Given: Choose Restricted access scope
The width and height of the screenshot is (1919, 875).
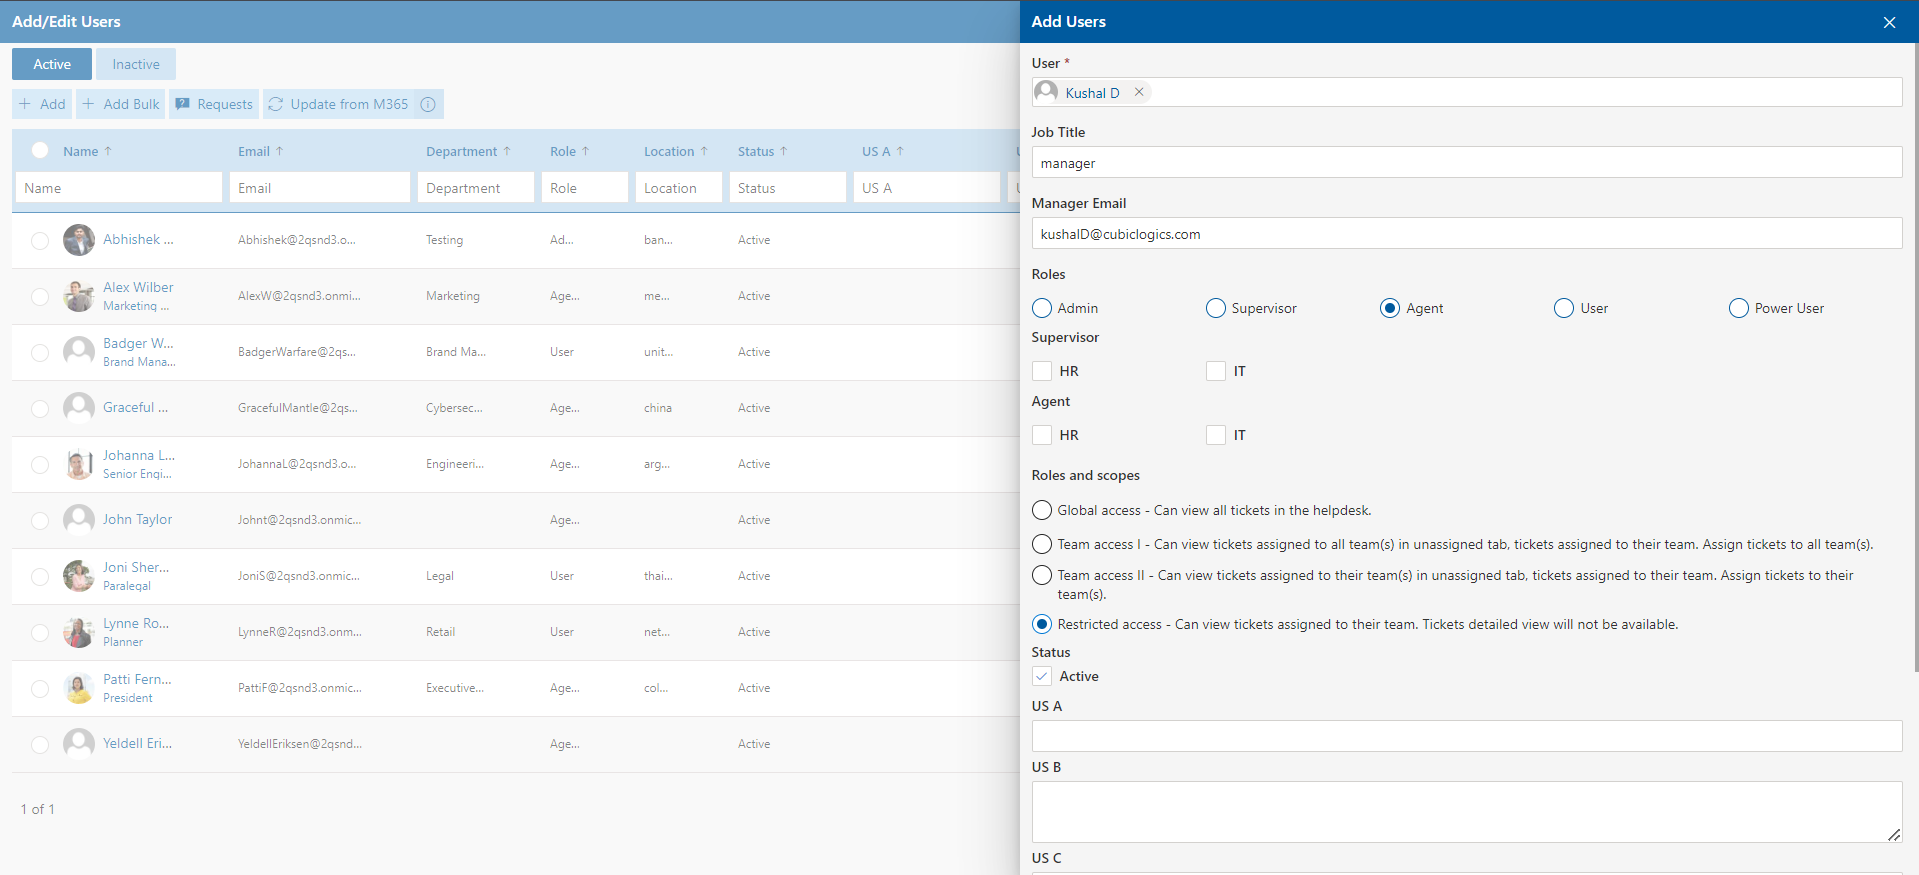Looking at the screenshot, I should [x=1042, y=624].
